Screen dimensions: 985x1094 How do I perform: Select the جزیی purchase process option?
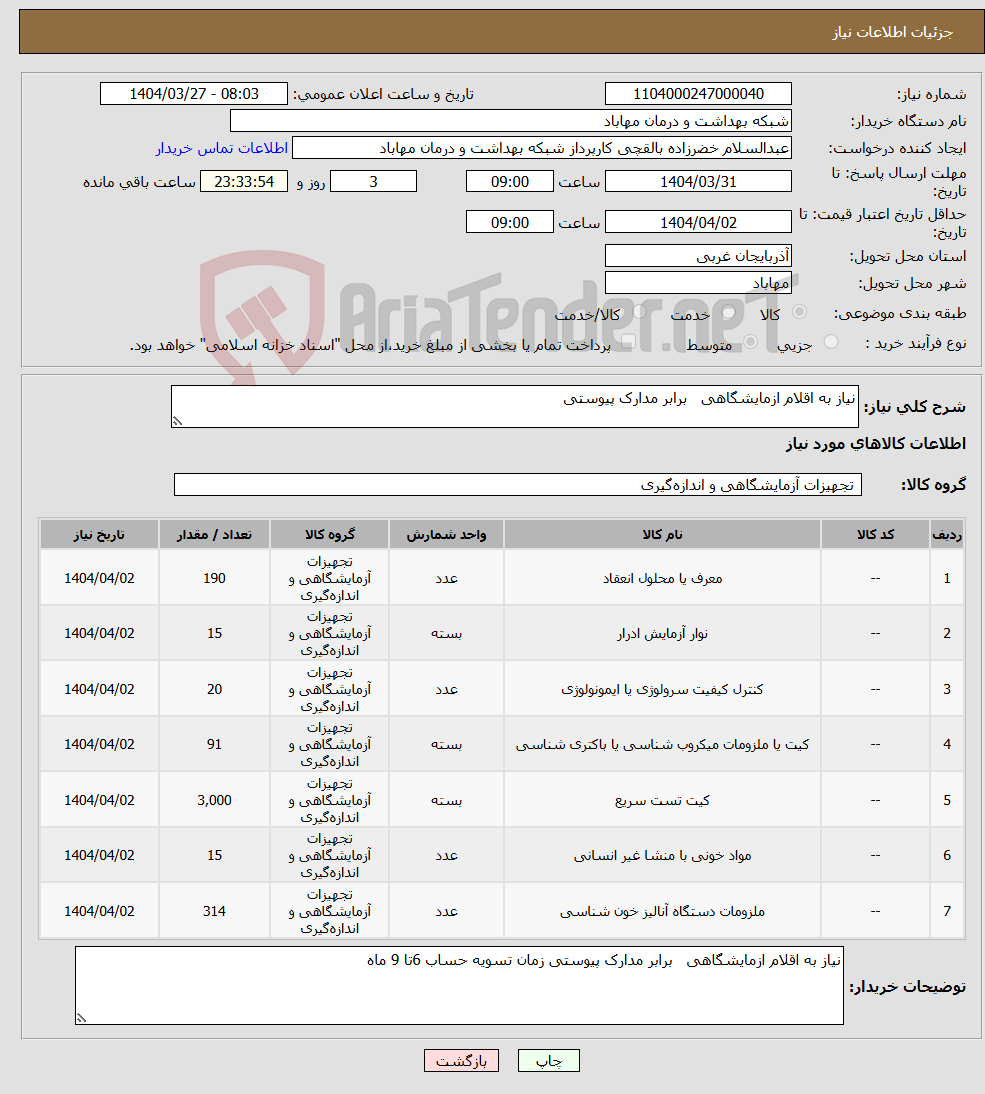coord(832,341)
